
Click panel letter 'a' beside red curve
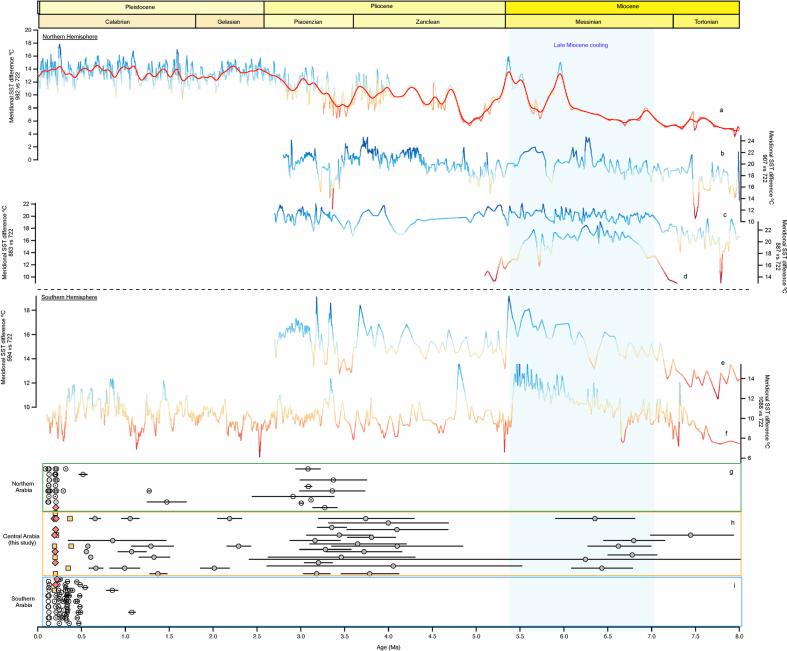pyautogui.click(x=721, y=109)
